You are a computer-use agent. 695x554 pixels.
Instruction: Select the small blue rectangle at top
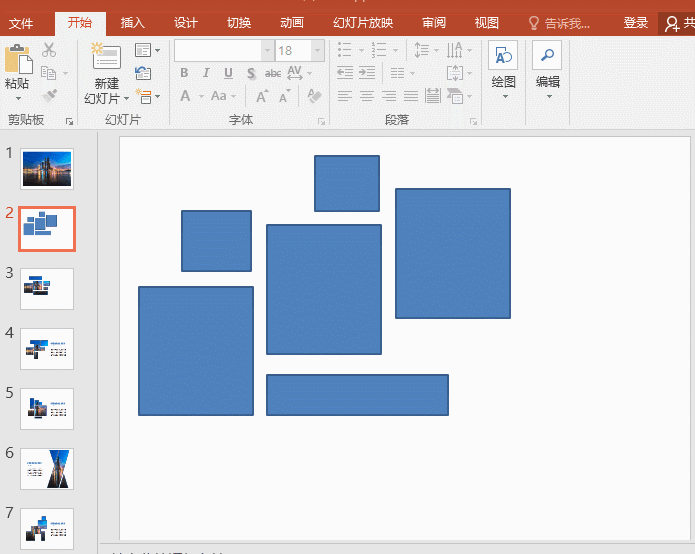click(347, 183)
